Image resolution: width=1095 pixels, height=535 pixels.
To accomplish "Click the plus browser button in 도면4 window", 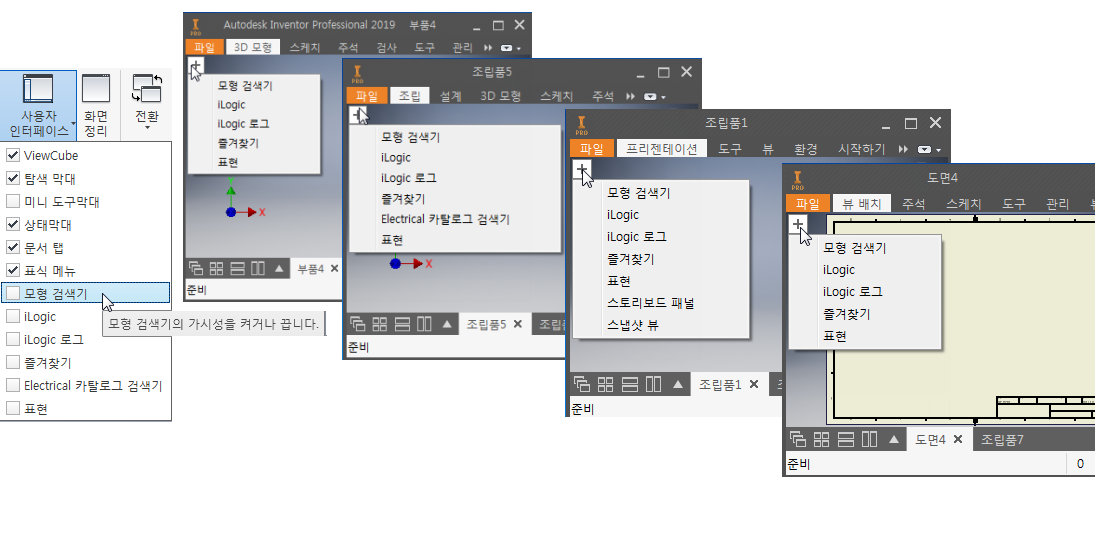I will pyautogui.click(x=798, y=224).
